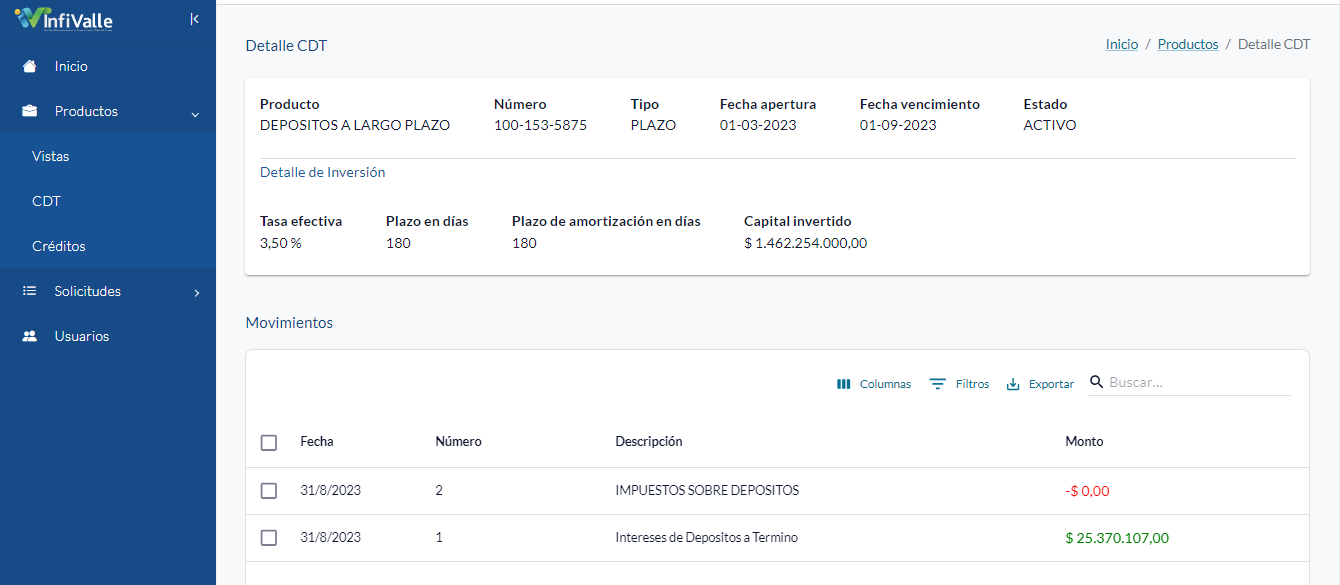Screen dimensions: 1340x585
Task: Click the maturity date 01-09-2023
Action: (898, 125)
